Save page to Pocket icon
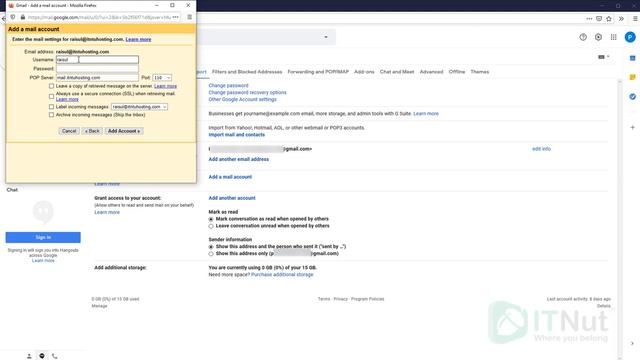This screenshot has width=640, height=360. click(x=599, y=18)
